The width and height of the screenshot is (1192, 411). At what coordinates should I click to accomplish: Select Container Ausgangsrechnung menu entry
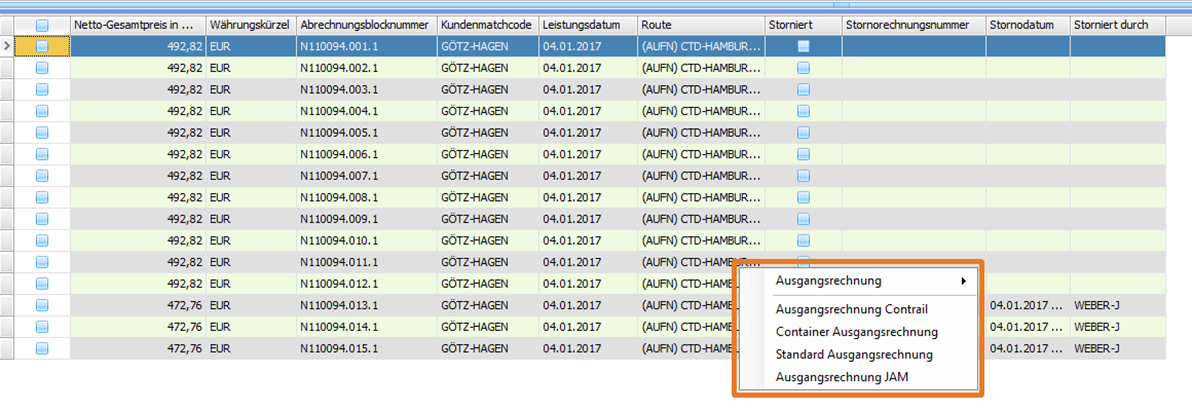click(x=856, y=332)
